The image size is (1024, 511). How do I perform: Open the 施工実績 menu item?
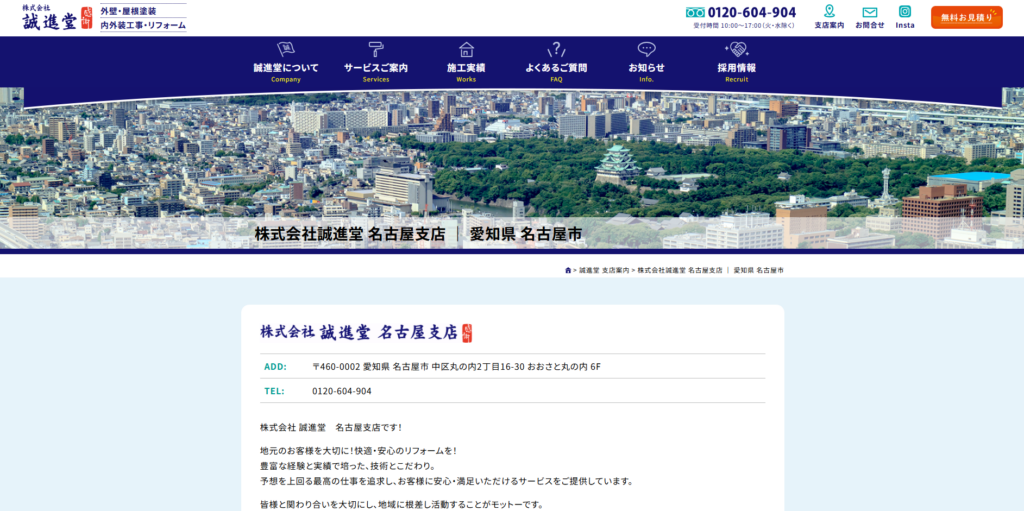(x=466, y=67)
